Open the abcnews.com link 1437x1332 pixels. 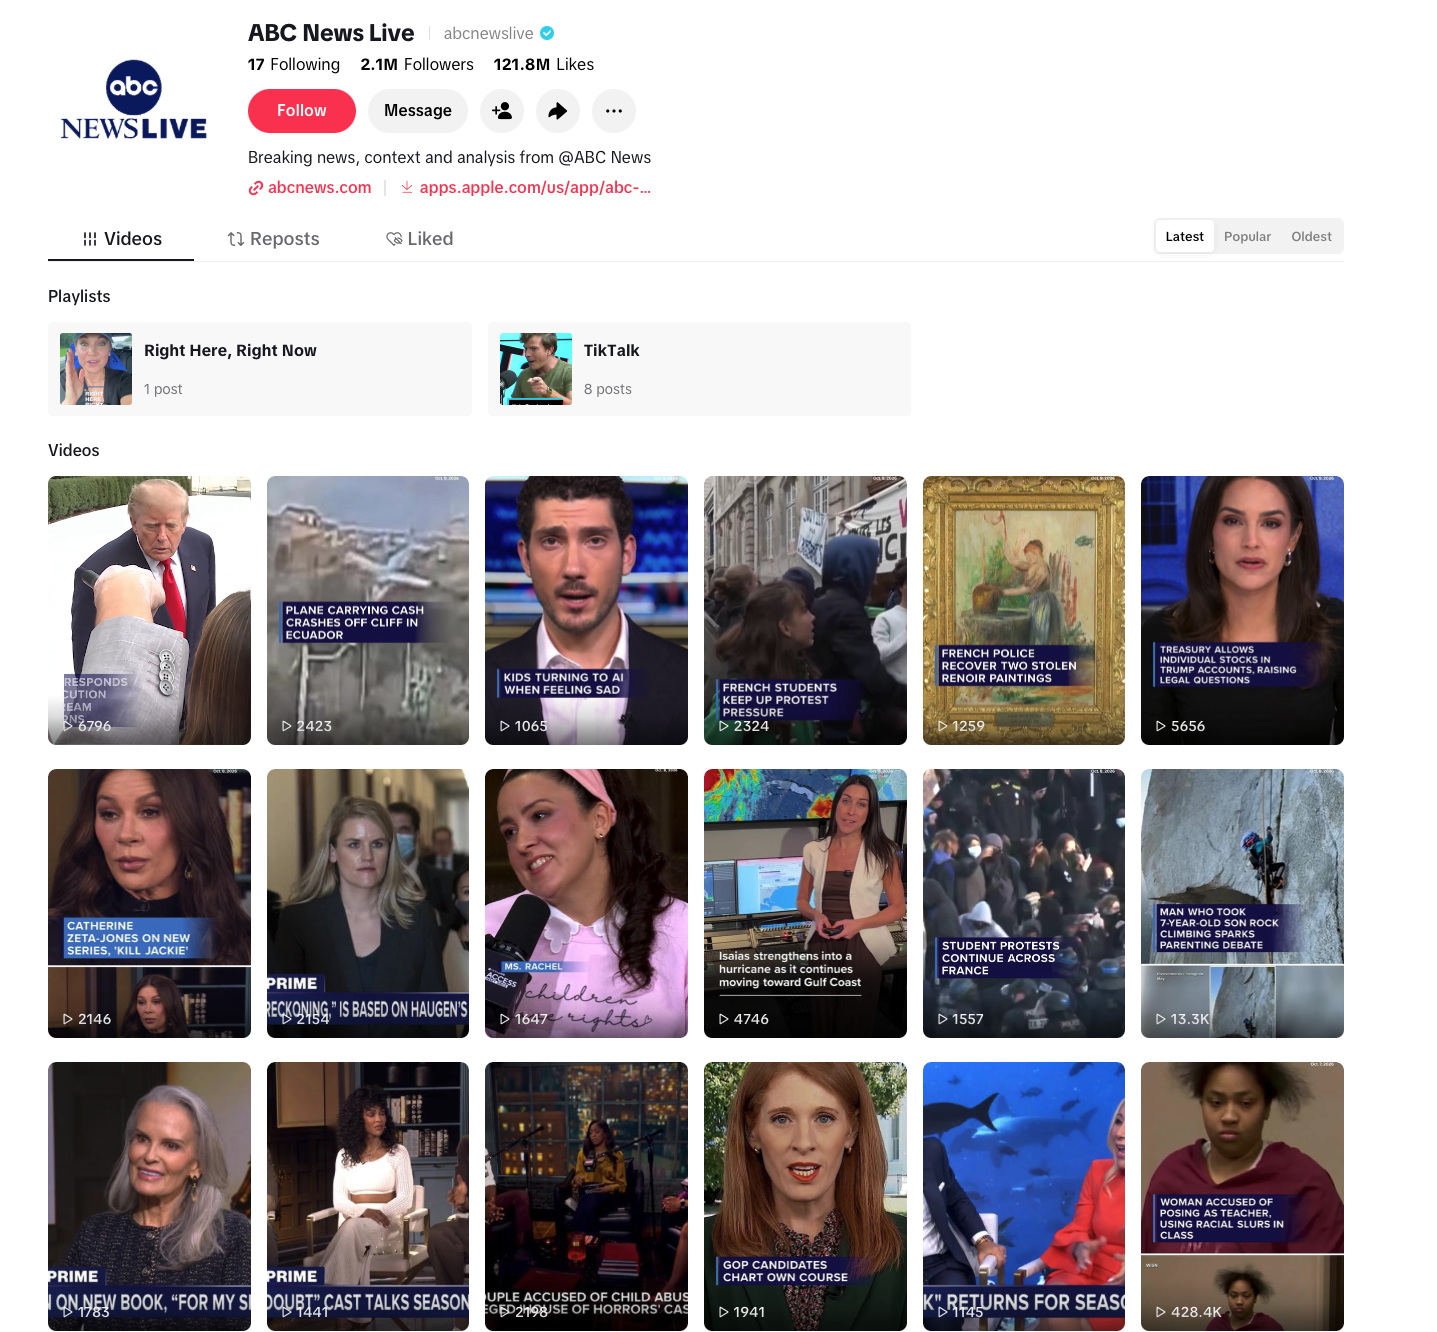pyautogui.click(x=310, y=187)
